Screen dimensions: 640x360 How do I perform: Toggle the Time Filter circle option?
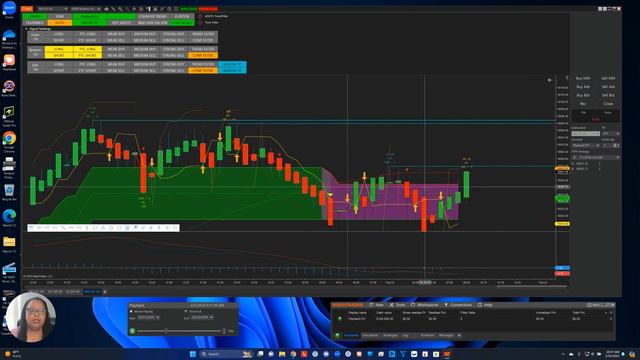click(200, 22)
